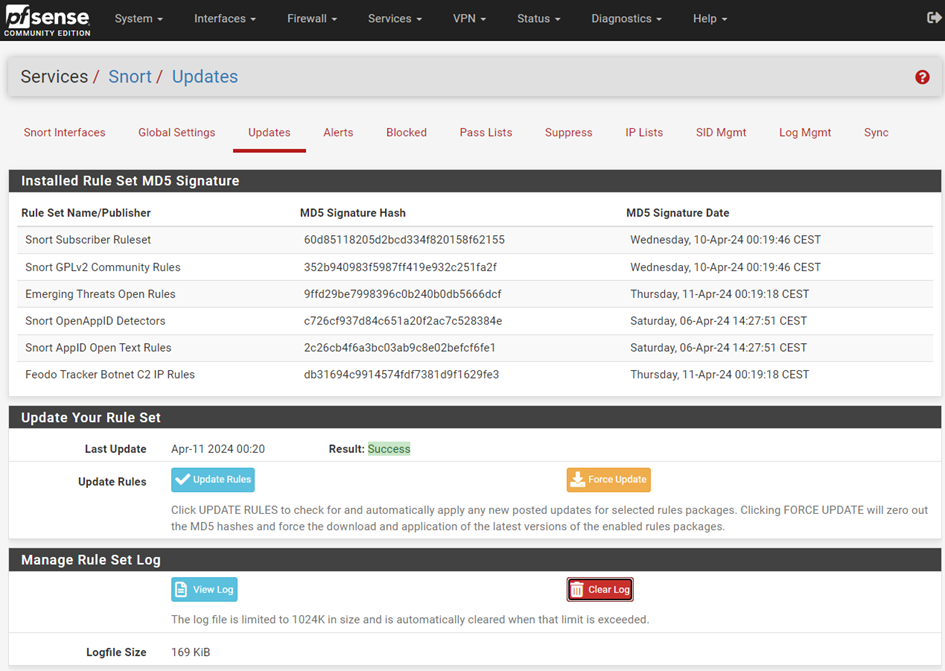Expand the Firewall menu

pyautogui.click(x=312, y=19)
